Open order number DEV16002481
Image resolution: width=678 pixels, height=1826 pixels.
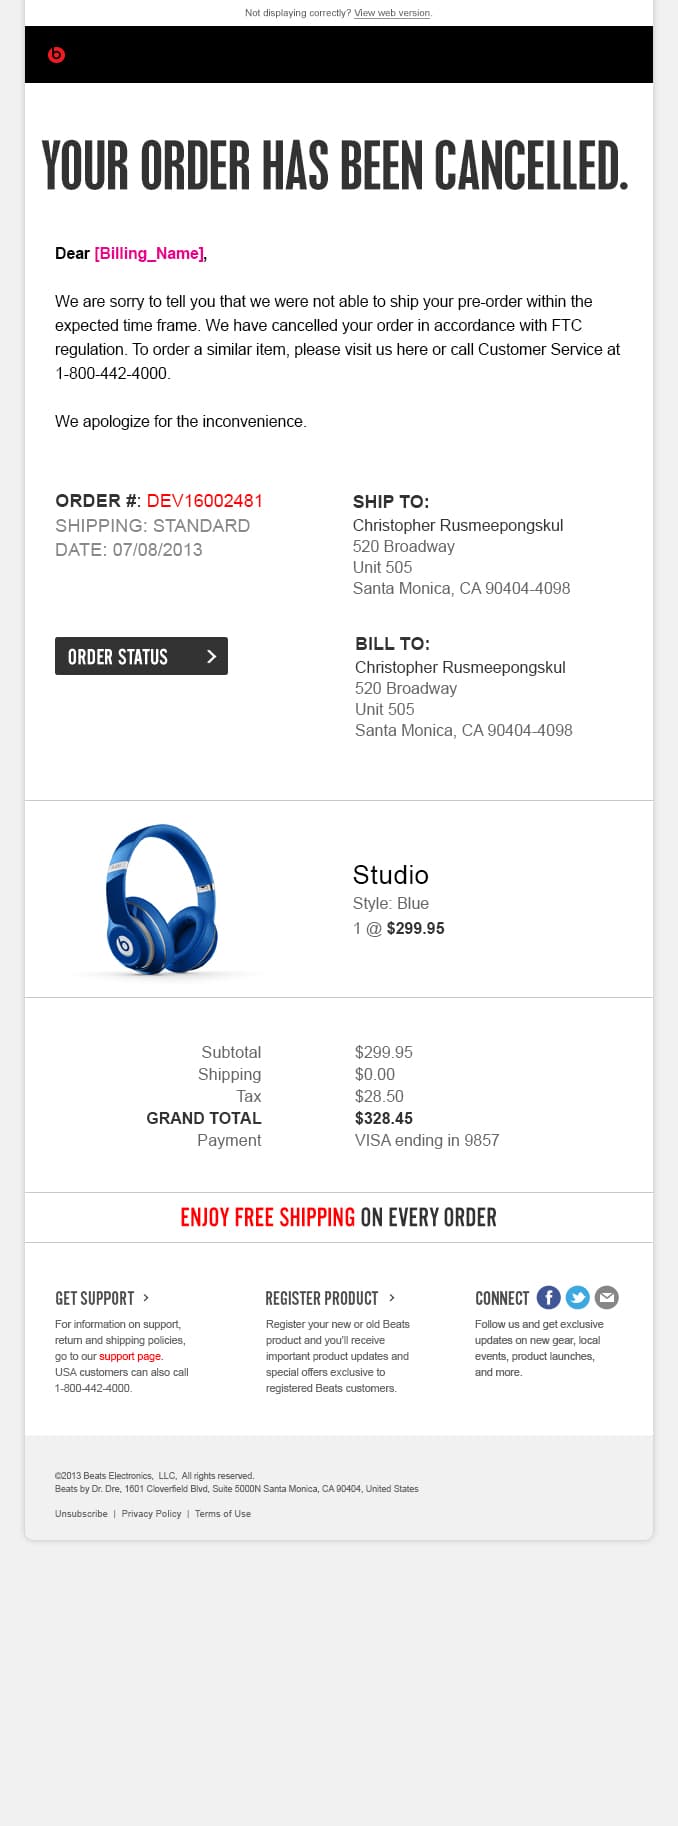[x=204, y=500]
